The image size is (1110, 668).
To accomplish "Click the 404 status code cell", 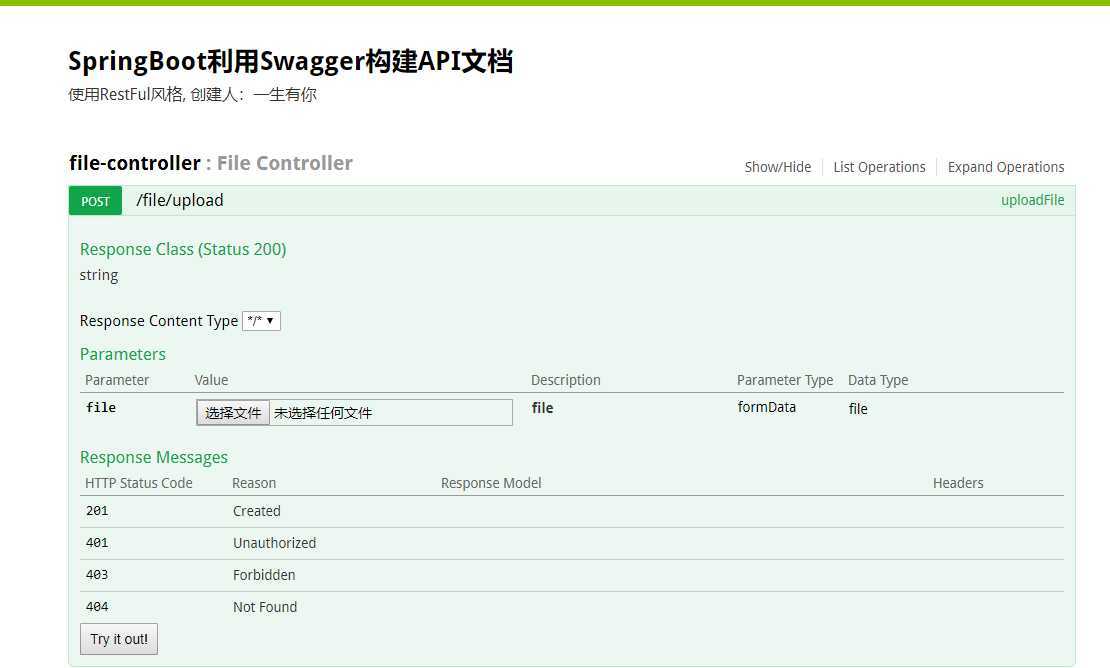I will (x=97, y=606).
